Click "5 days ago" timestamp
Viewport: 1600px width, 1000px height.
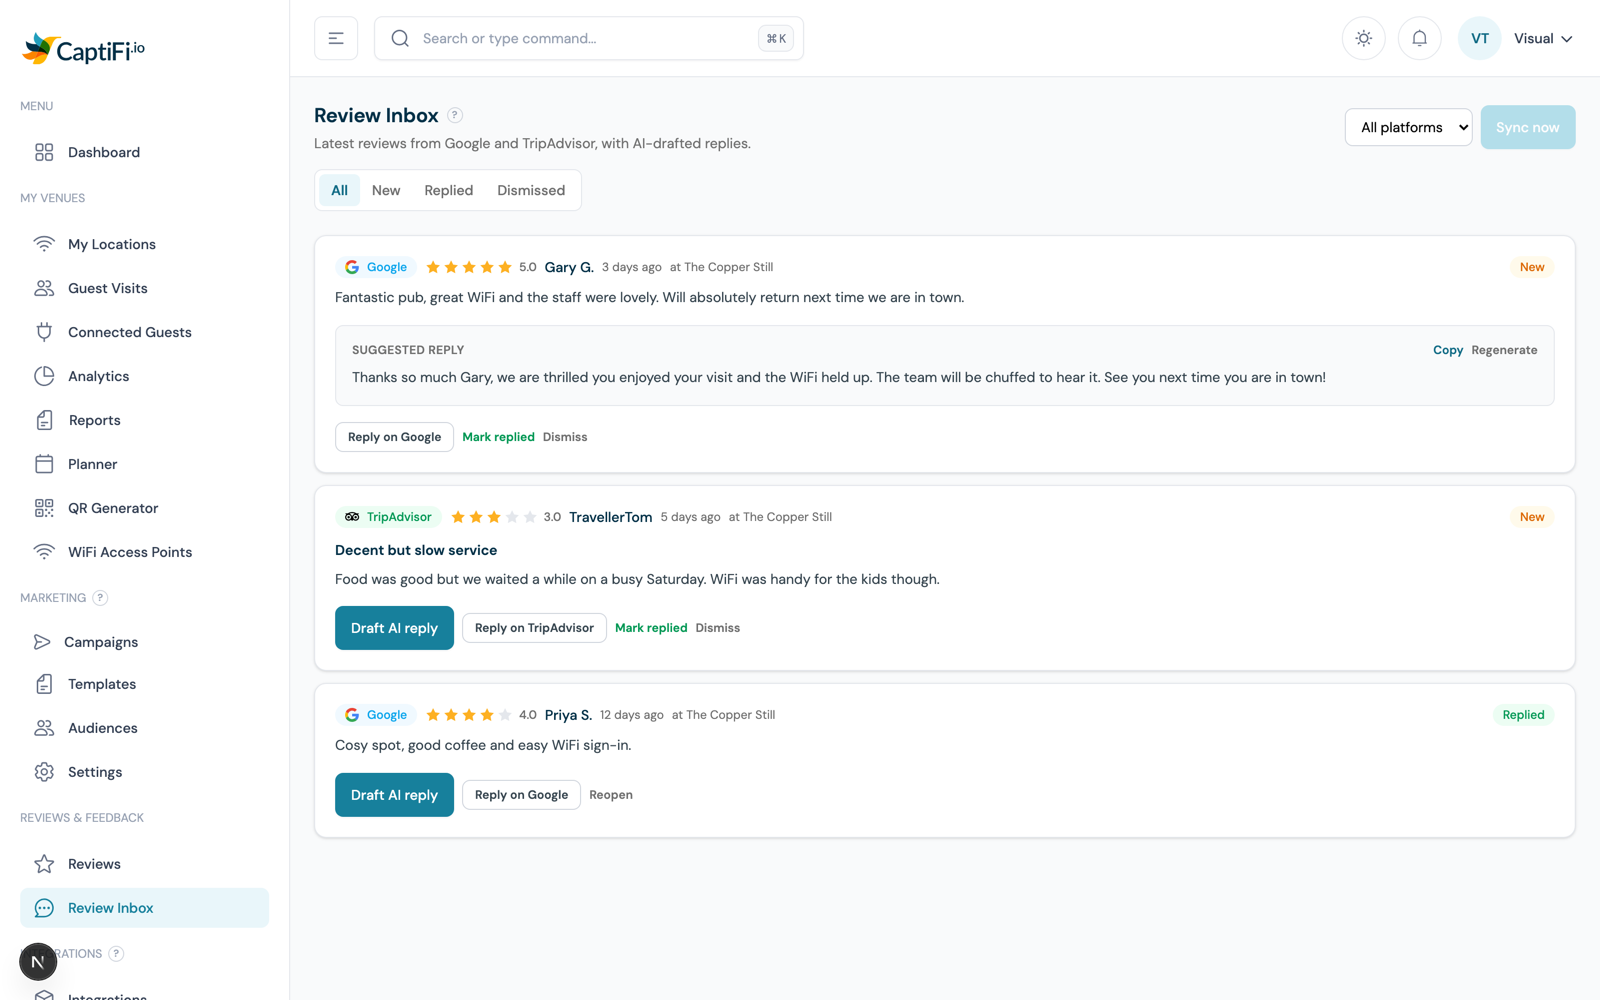[x=690, y=517]
